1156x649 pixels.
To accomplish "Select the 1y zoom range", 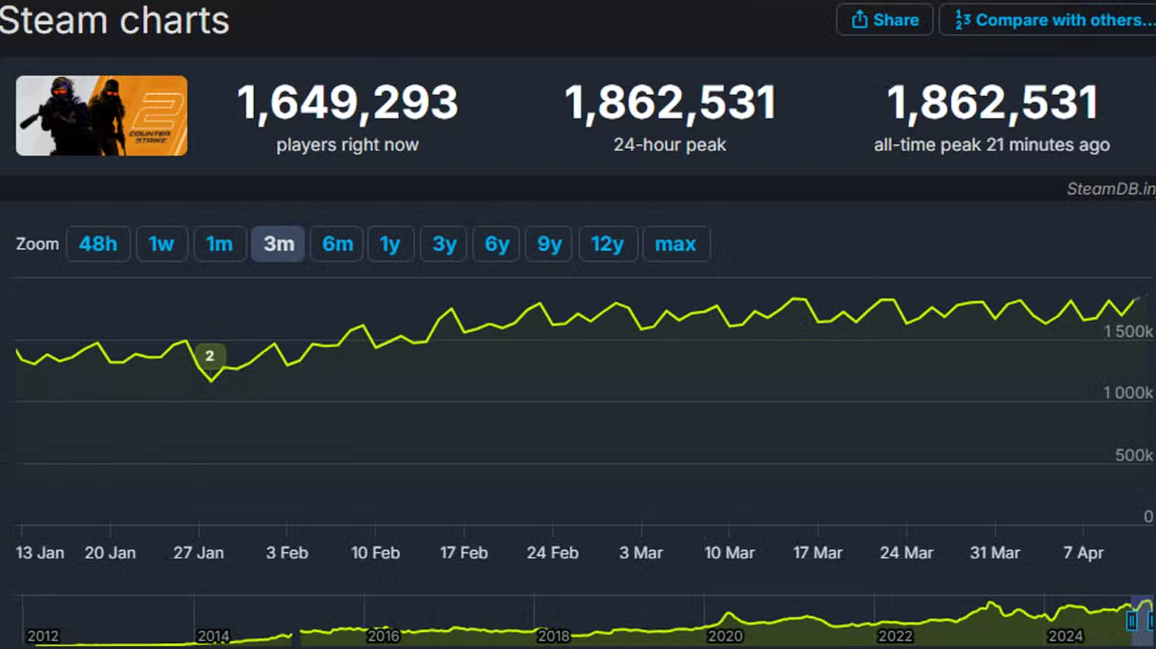I will click(390, 244).
